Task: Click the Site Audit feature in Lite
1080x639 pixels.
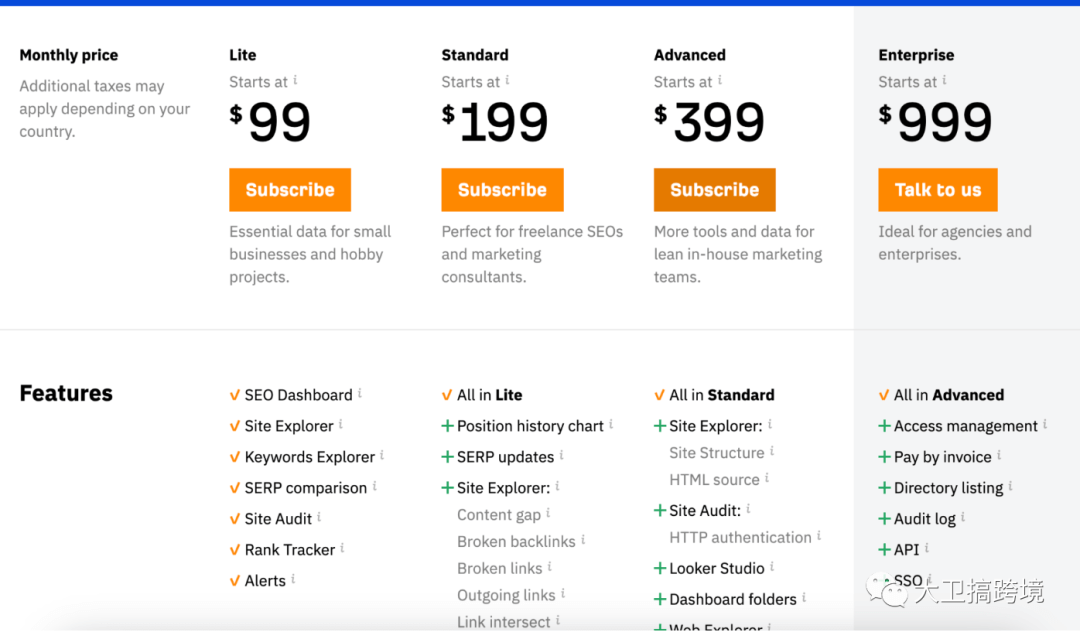Action: [x=278, y=518]
